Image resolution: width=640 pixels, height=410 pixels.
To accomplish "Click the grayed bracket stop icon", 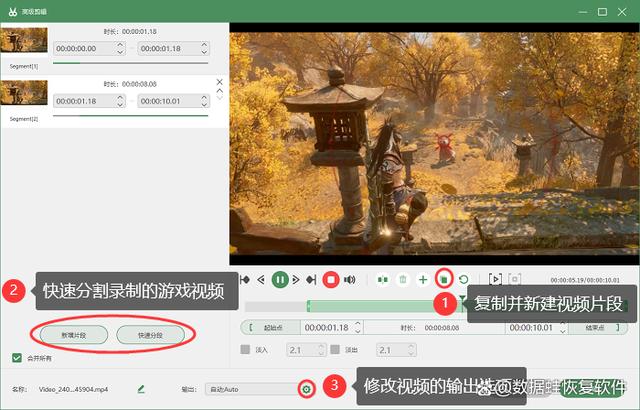I will [515, 279].
